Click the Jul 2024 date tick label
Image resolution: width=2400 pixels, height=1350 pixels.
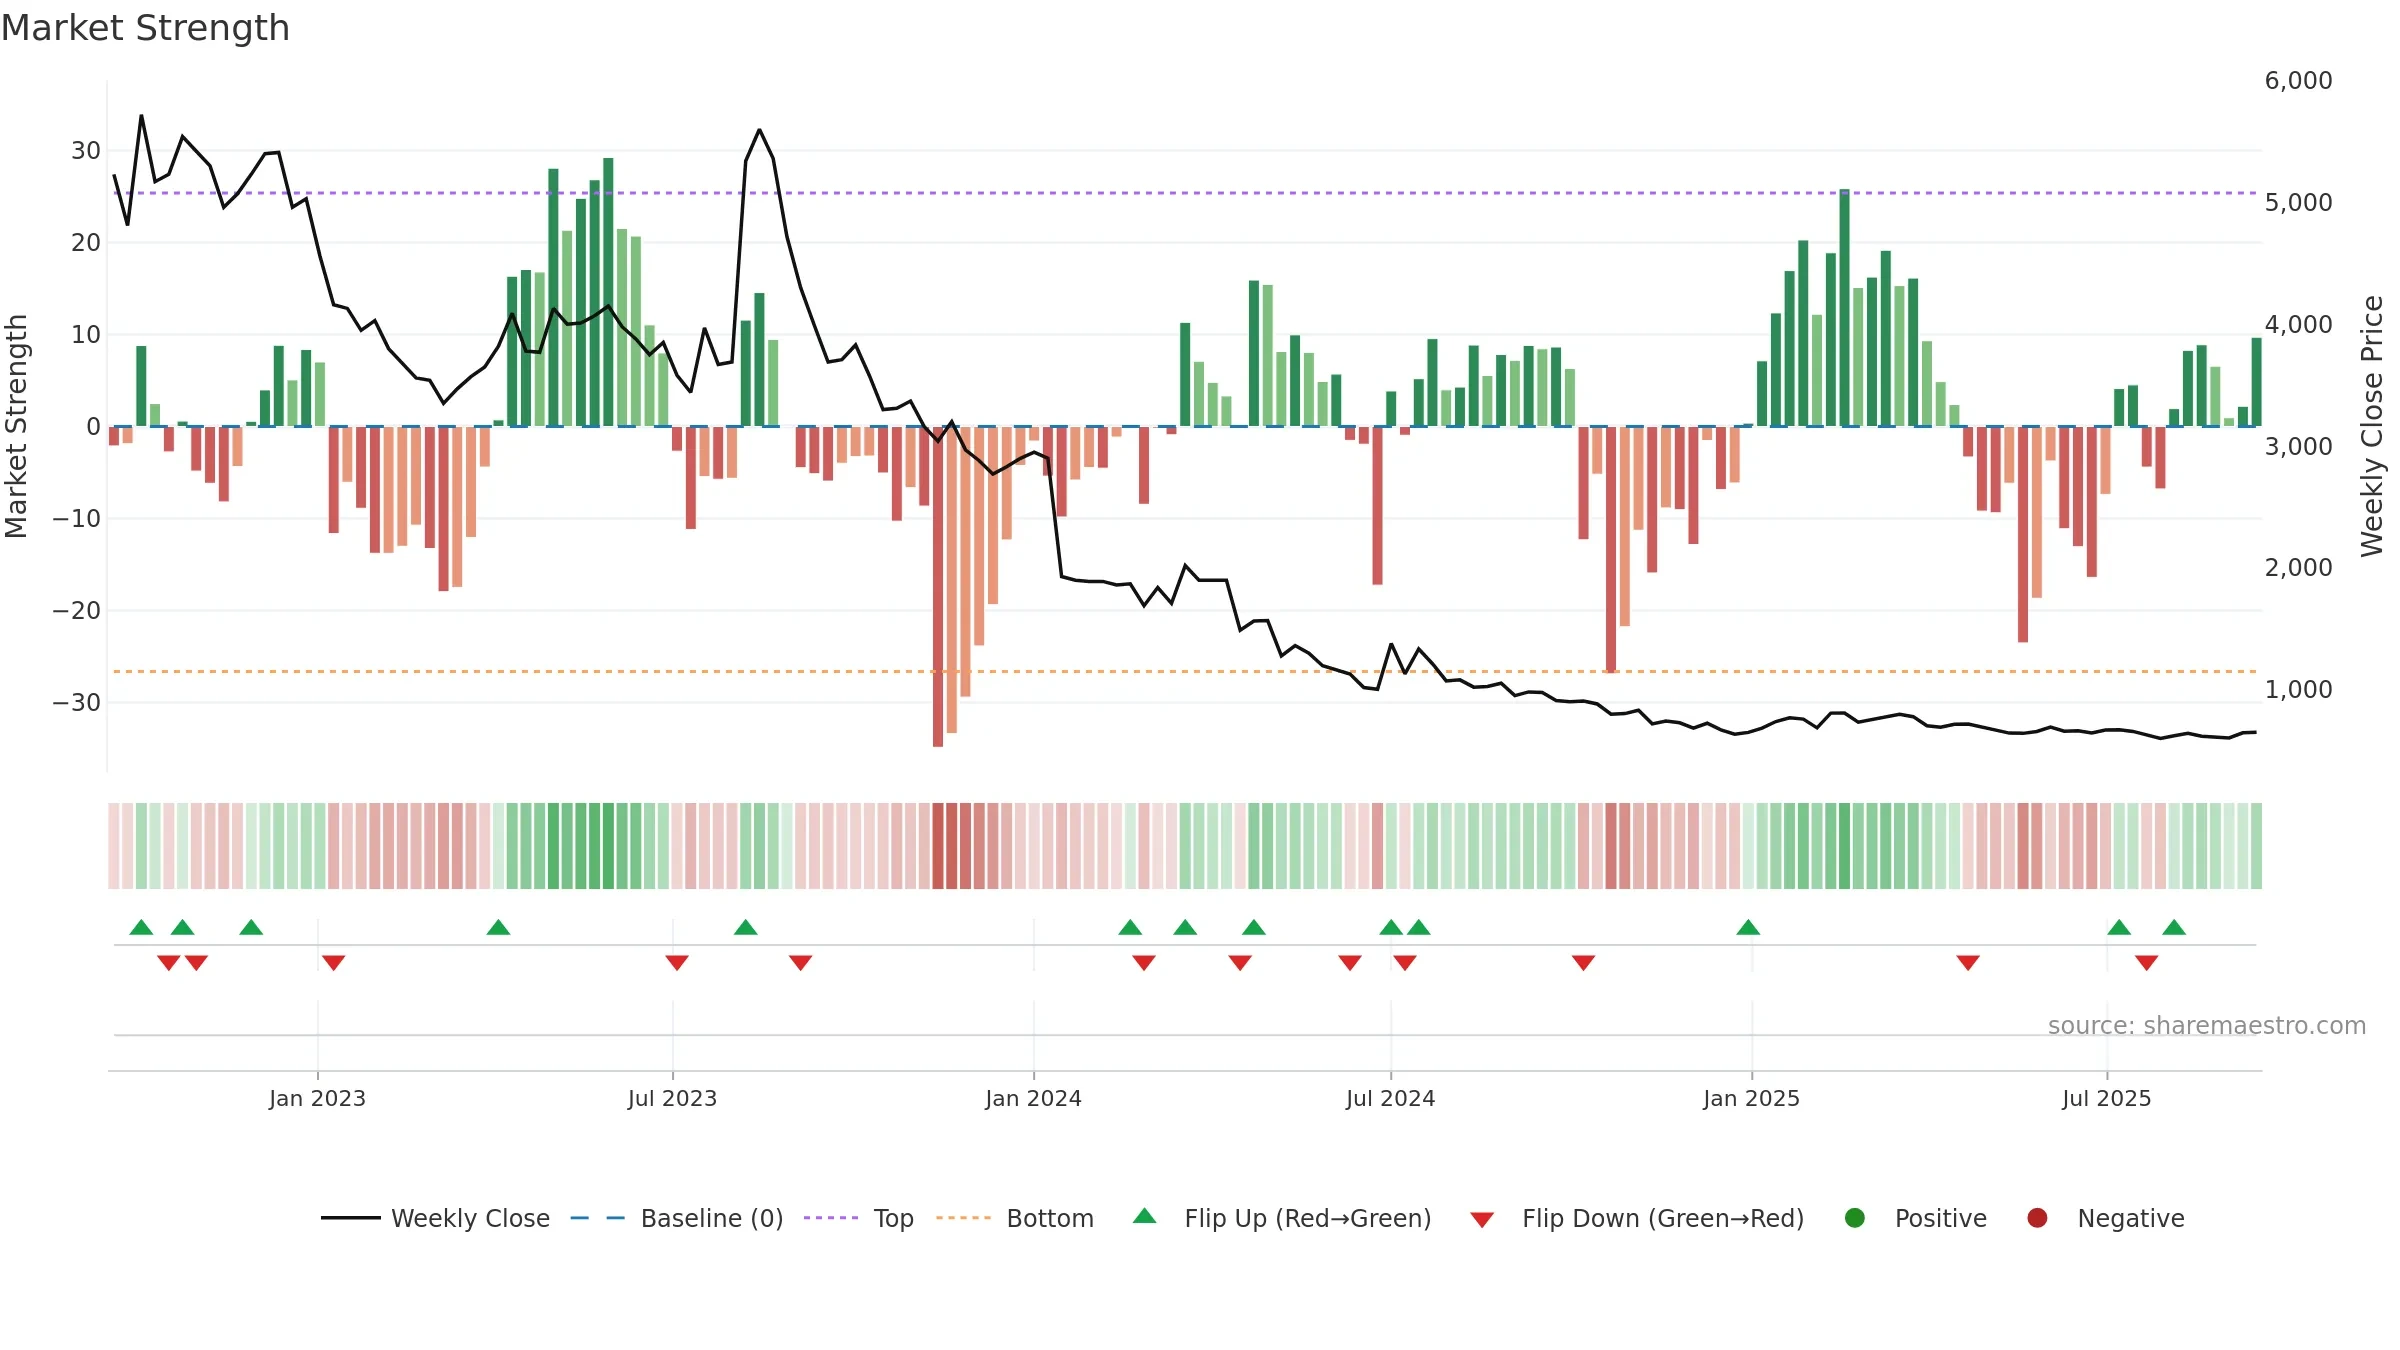[x=1390, y=1098]
